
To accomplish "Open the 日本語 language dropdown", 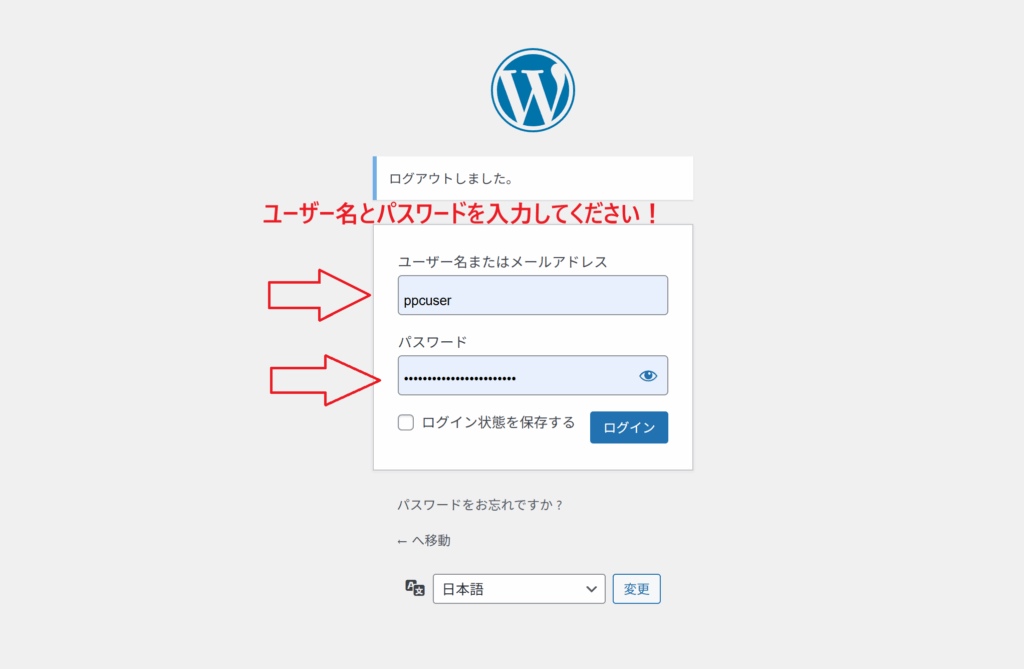I will point(519,589).
